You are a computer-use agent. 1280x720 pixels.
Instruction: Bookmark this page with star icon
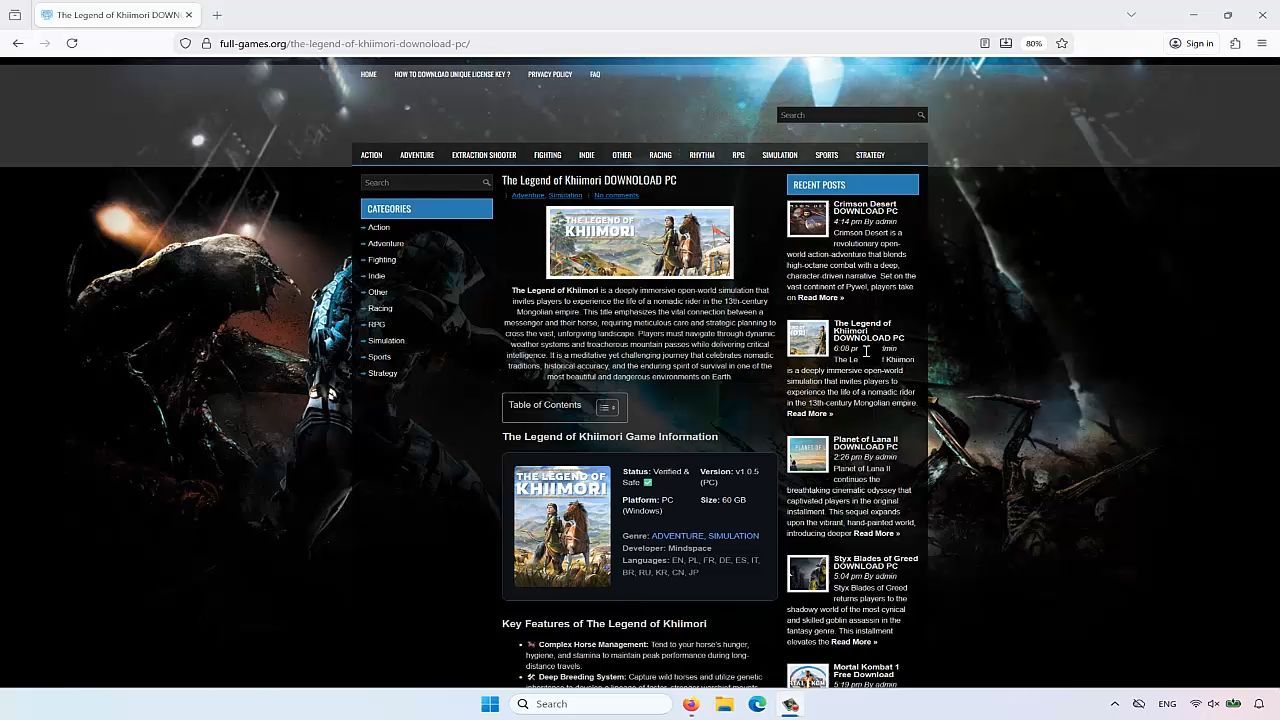[1062, 43]
